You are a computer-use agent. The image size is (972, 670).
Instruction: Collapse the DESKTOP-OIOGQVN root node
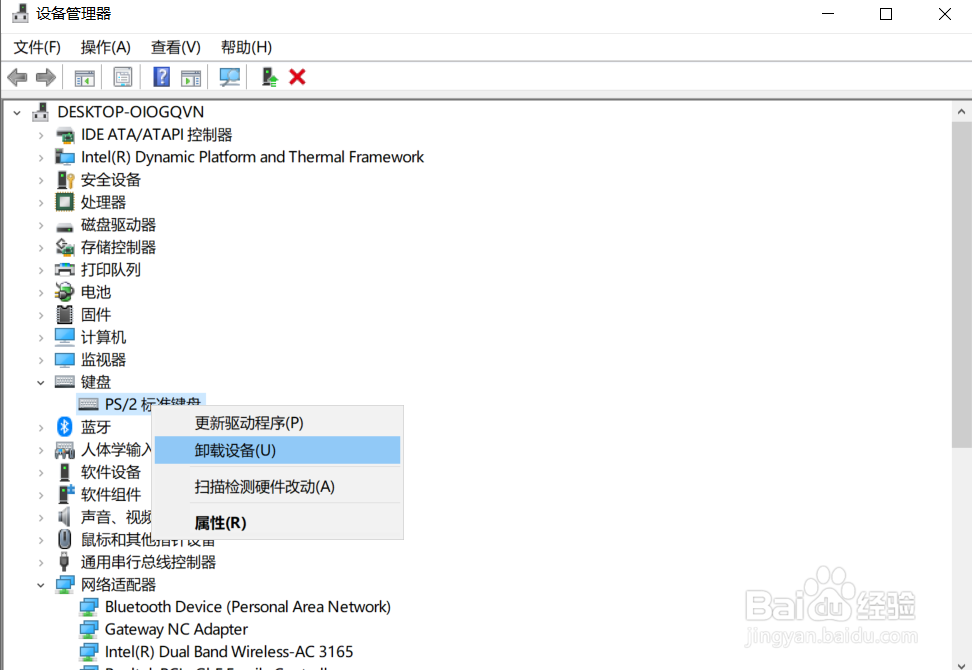point(17,113)
